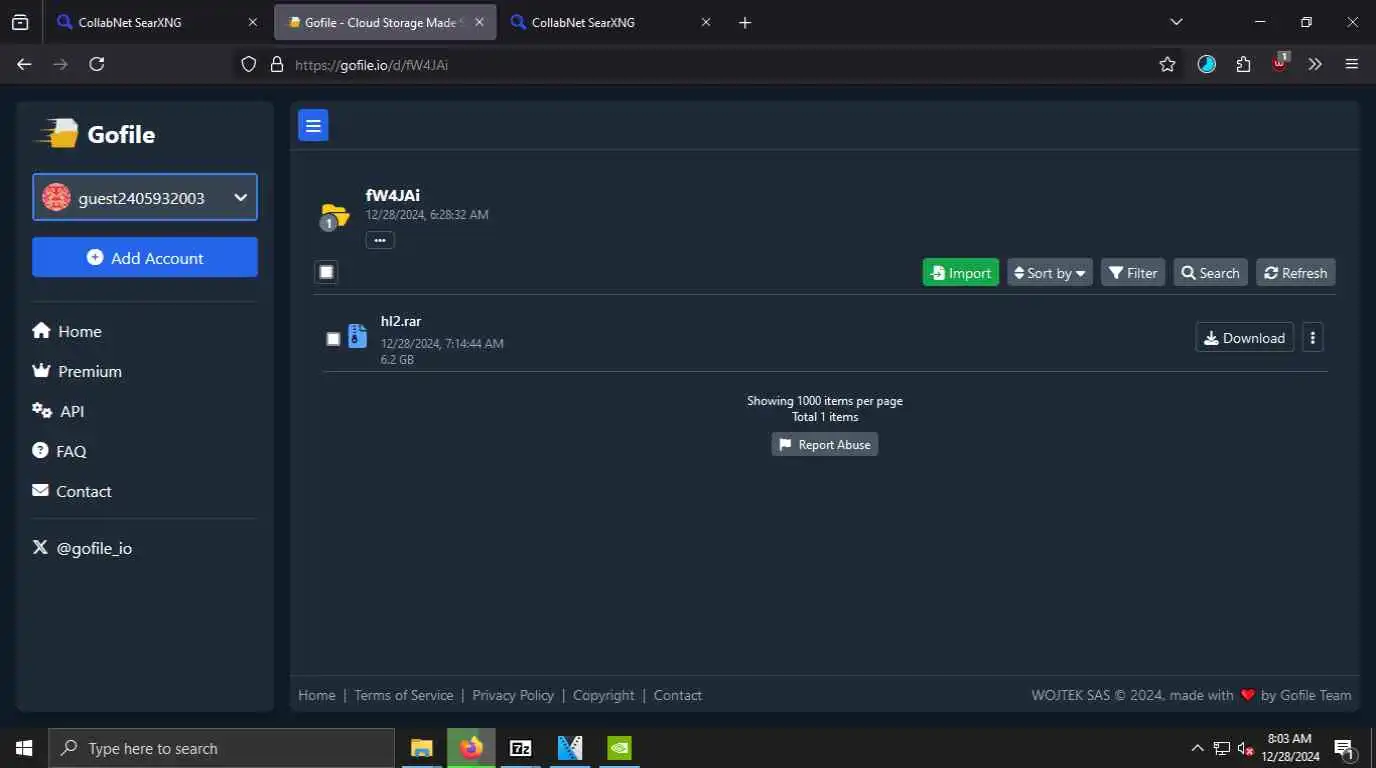Viewport: 1376px width, 768px height.
Task: Open the blue circular extension icon
Action: point(1207,64)
